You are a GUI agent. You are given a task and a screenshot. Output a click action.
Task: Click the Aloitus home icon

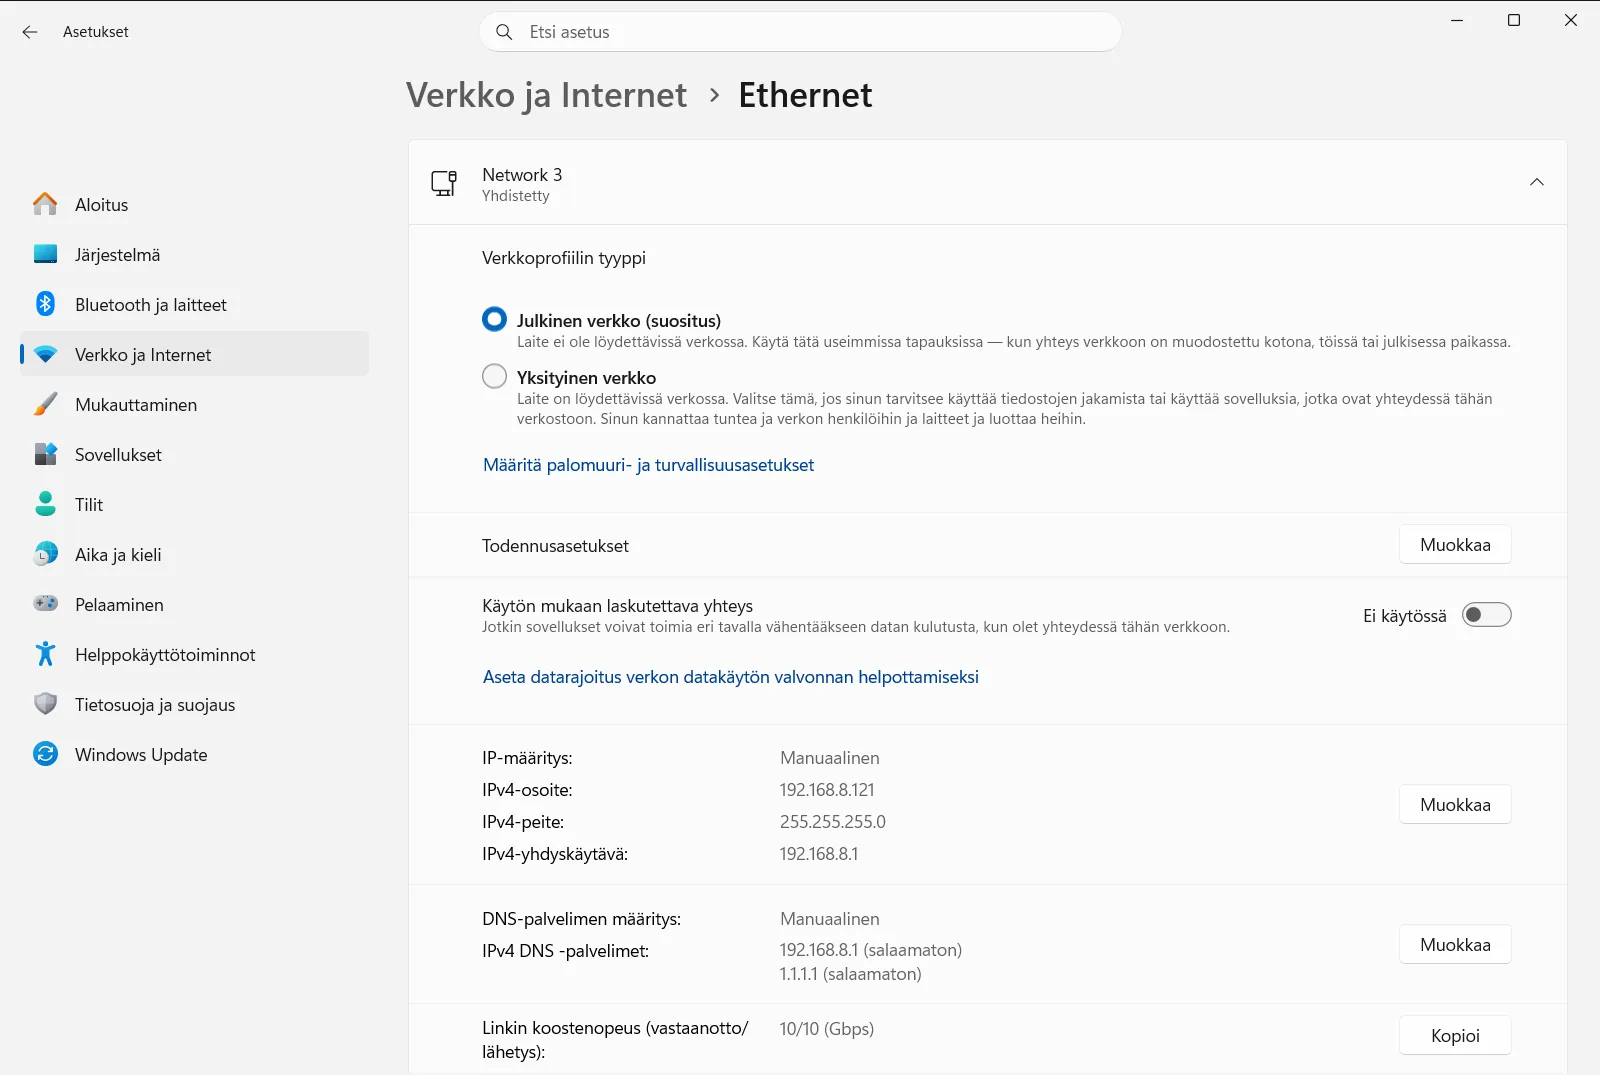coord(45,204)
